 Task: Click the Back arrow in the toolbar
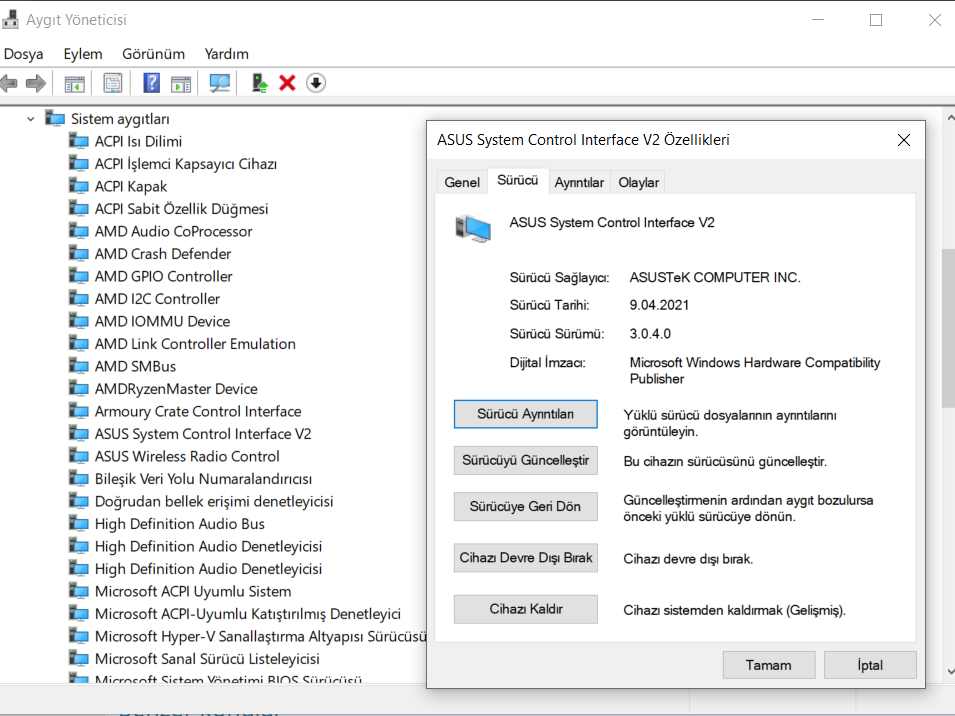[x=10, y=83]
